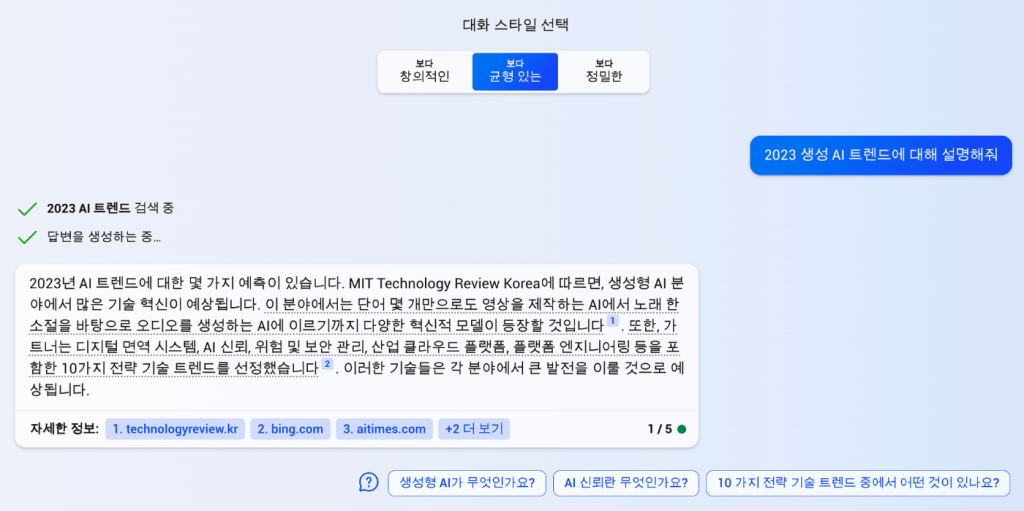Image resolution: width=1024 pixels, height=511 pixels.
Task: Select the 창의적인 conversation style
Action: click(x=425, y=71)
